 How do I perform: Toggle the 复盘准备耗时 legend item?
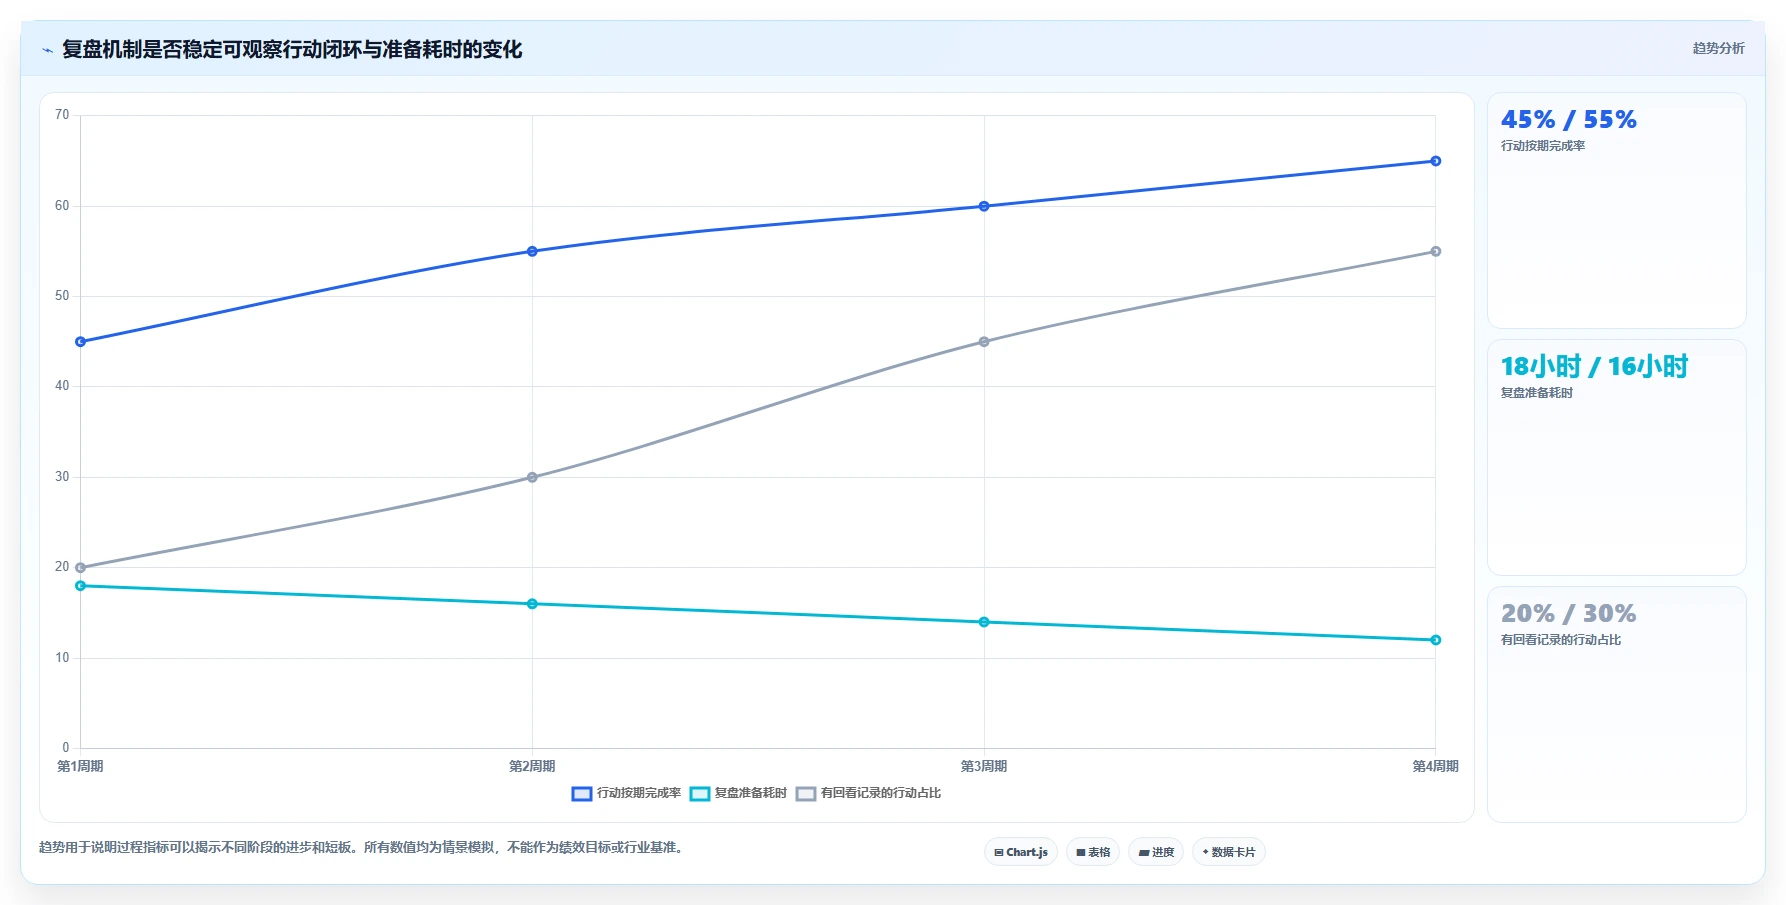[738, 793]
